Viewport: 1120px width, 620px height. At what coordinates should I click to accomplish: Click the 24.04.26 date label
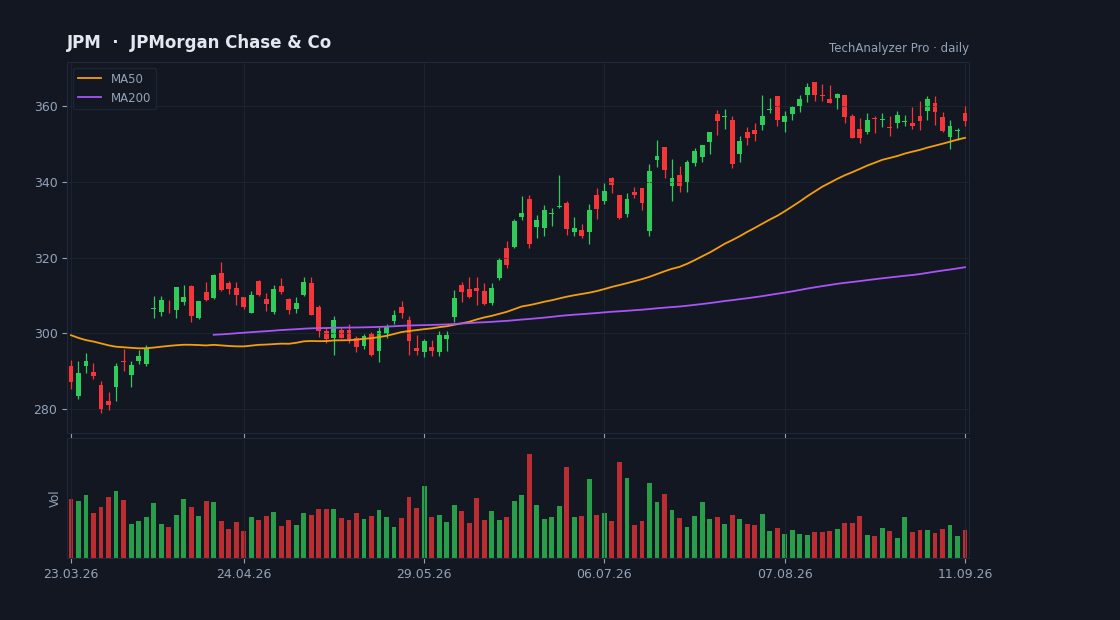pyautogui.click(x=244, y=574)
